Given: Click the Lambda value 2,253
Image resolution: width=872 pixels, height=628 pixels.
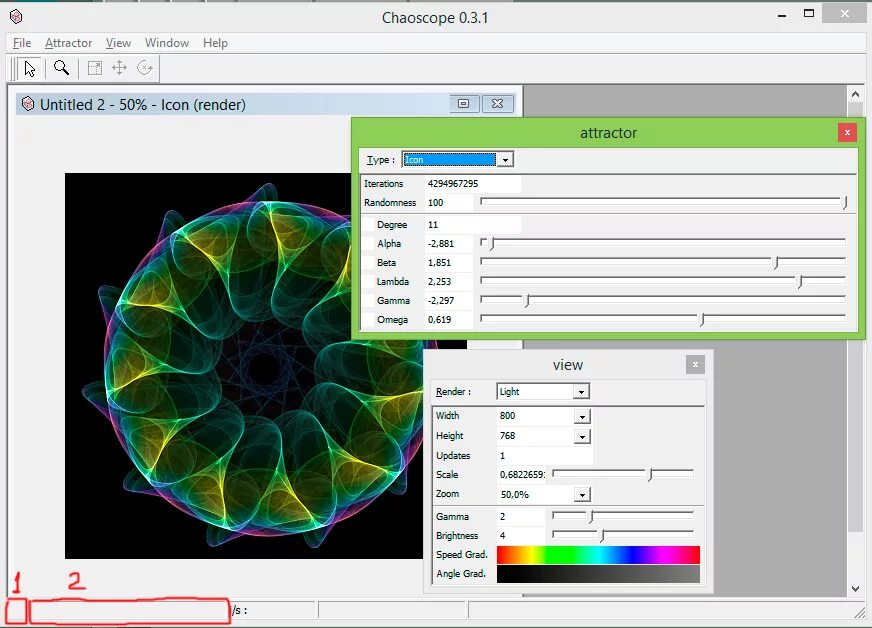Looking at the screenshot, I should coord(448,281).
